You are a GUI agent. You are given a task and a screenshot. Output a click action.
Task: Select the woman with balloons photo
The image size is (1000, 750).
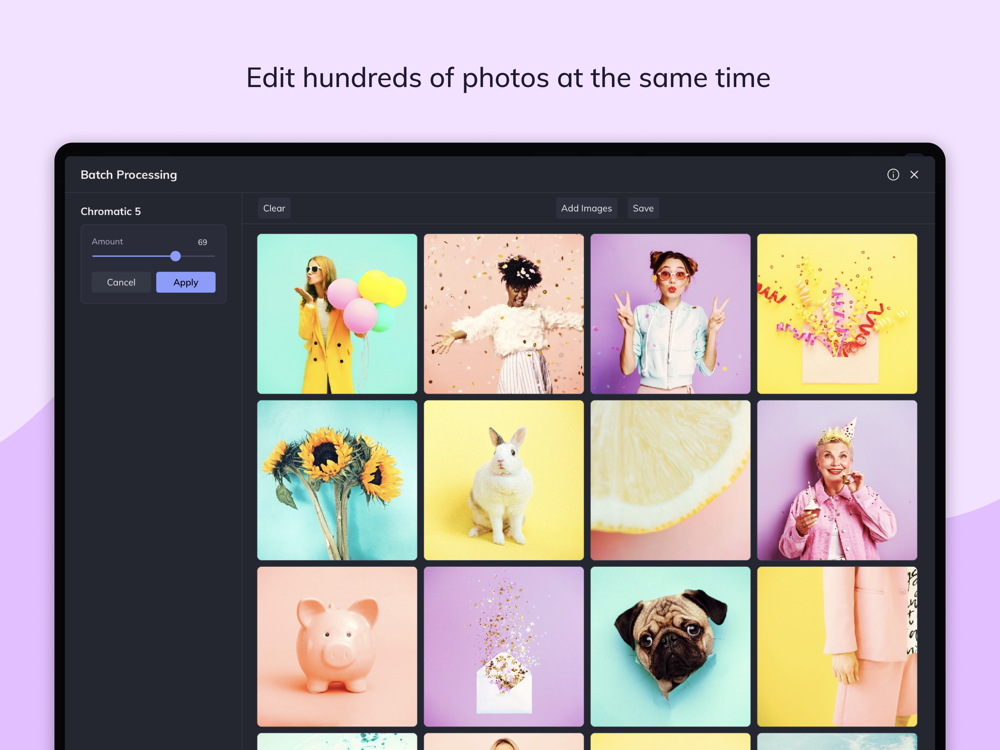click(337, 314)
